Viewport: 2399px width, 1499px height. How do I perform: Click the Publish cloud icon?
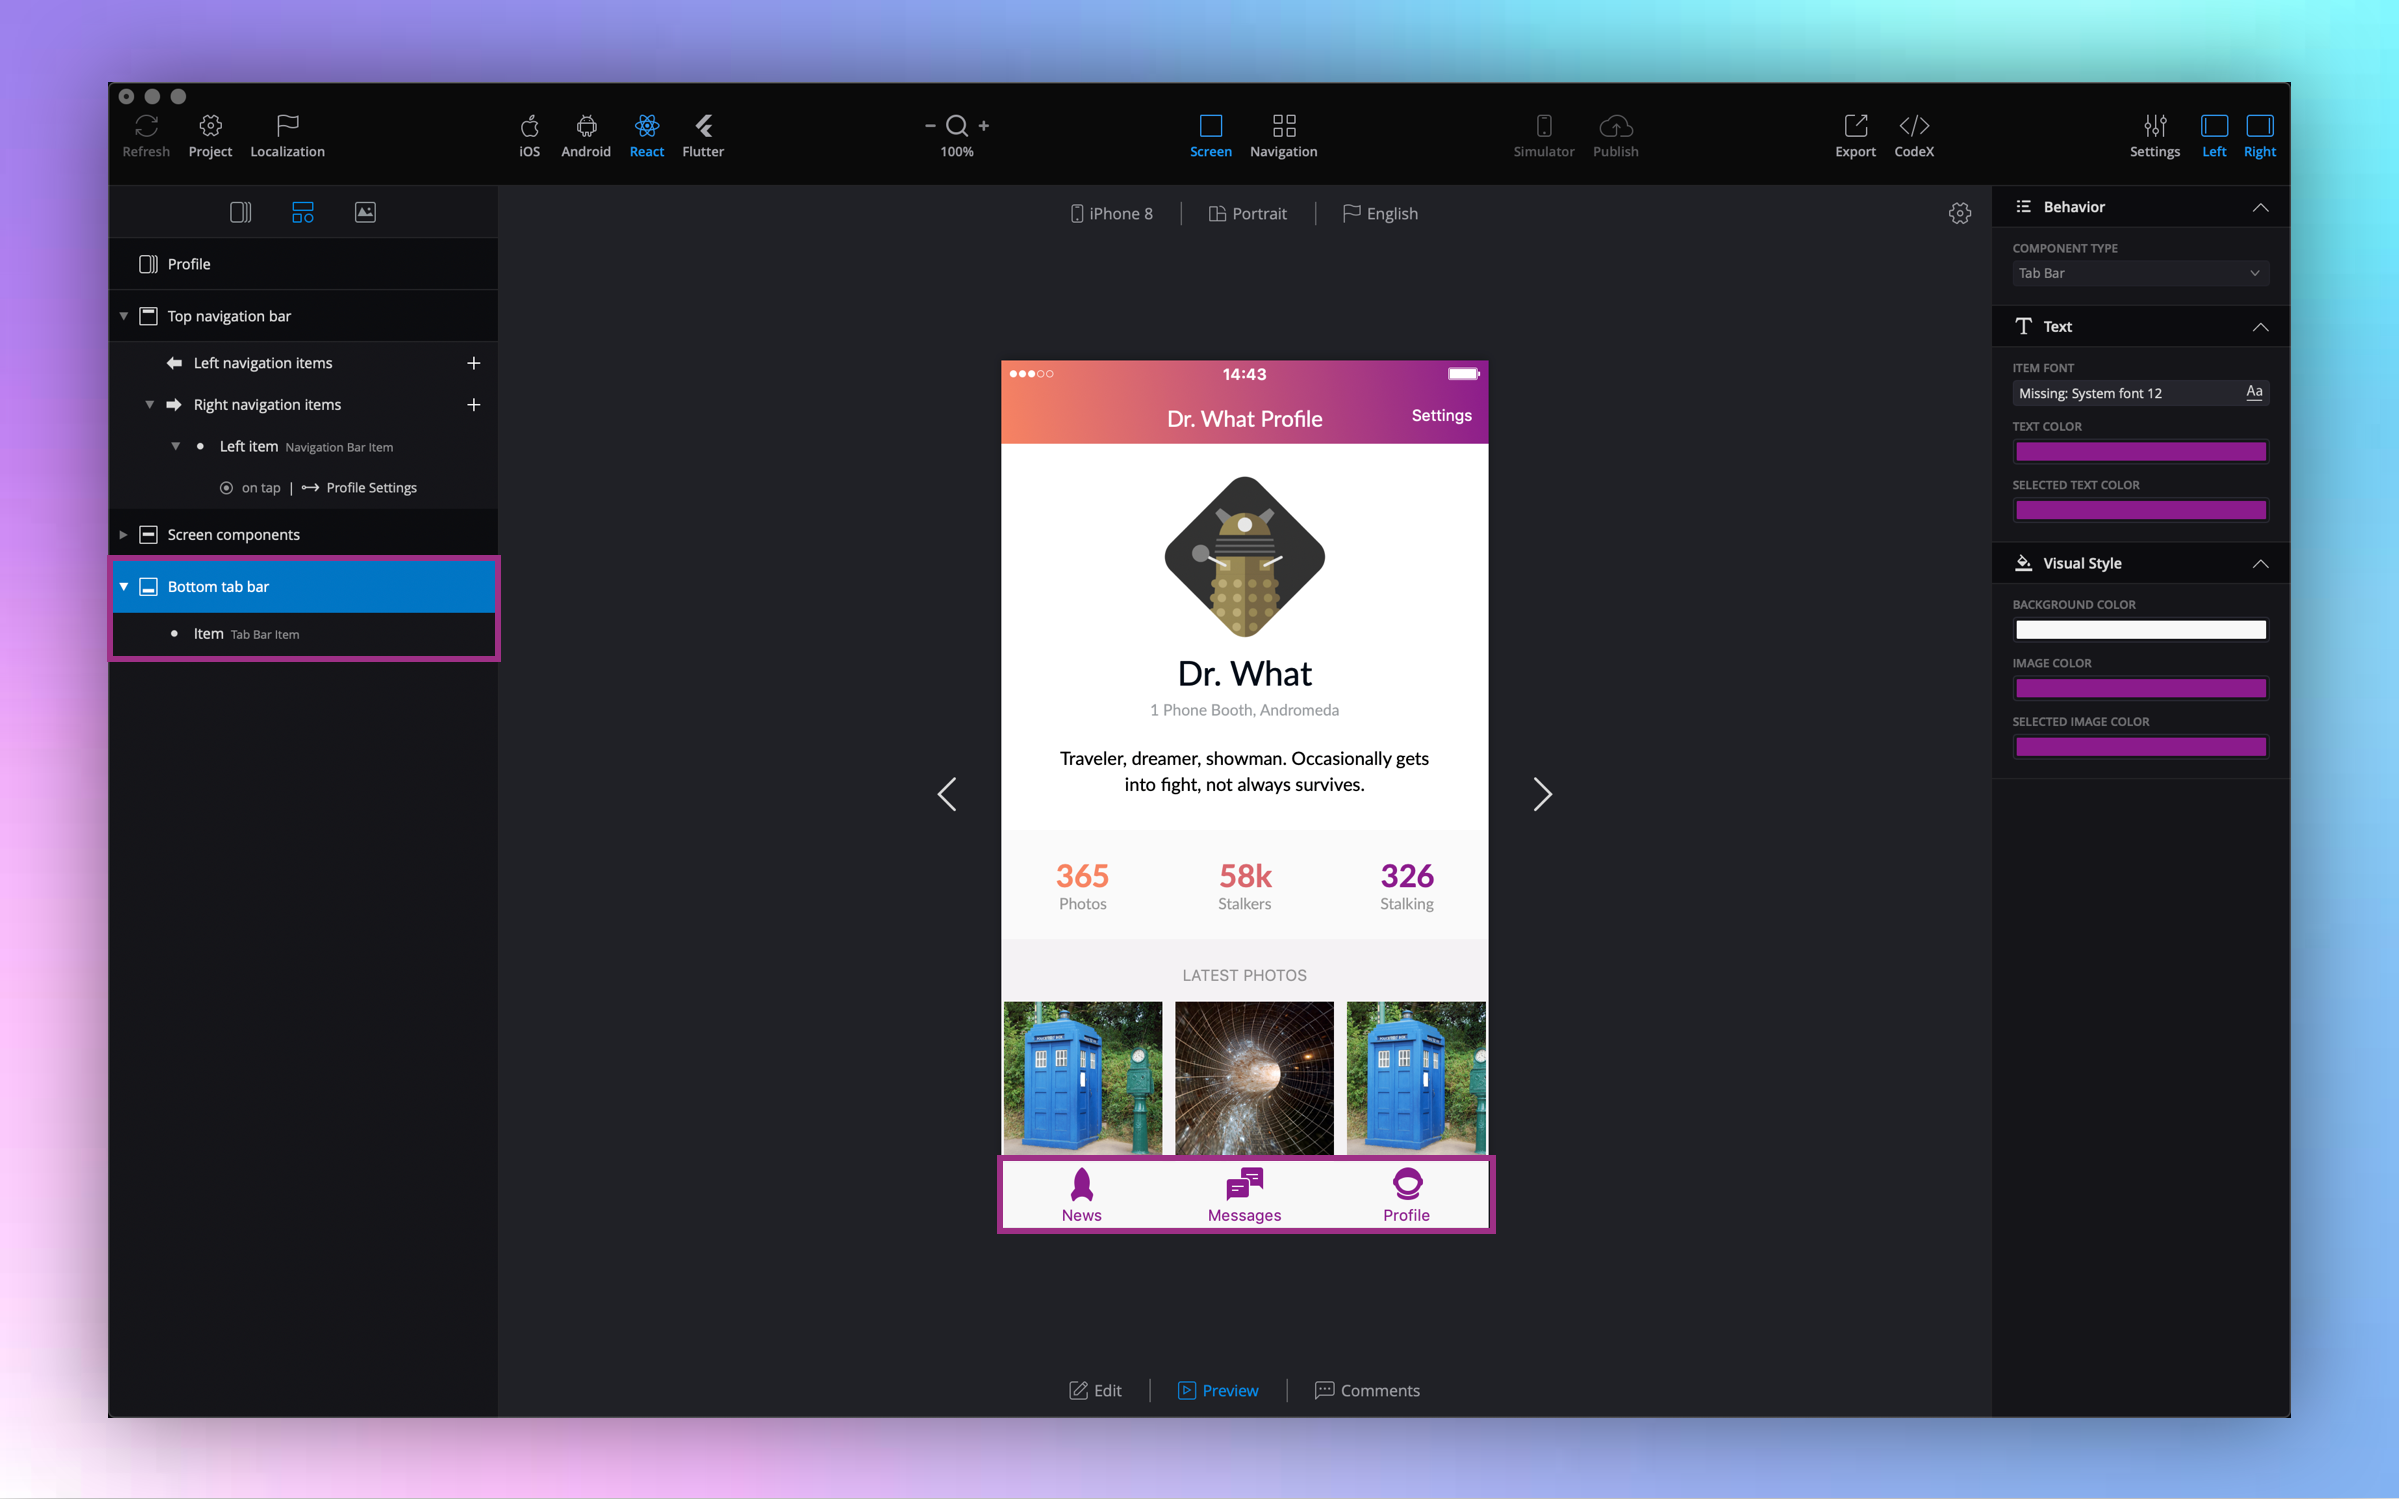click(1615, 135)
